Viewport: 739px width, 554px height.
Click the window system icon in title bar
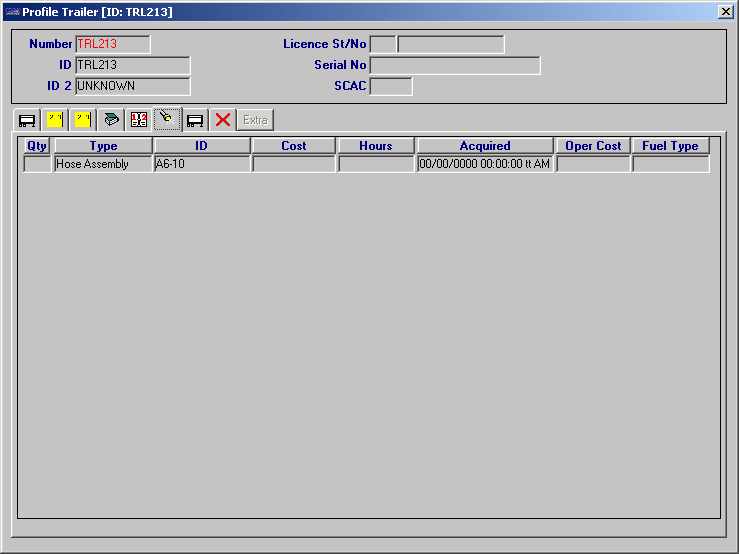point(13,12)
